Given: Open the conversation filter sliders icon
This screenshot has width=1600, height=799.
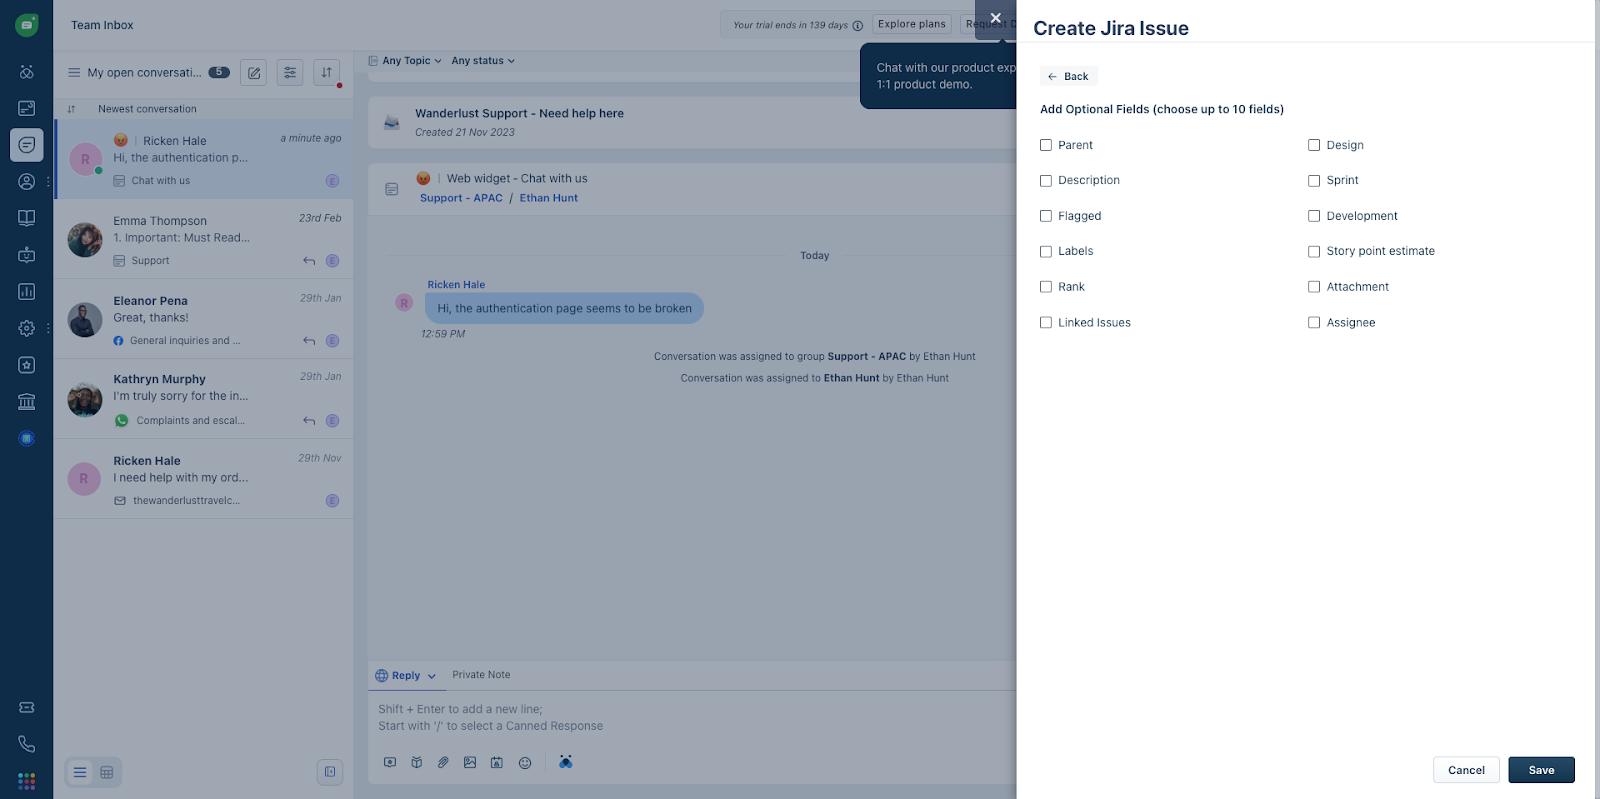Looking at the screenshot, I should click(x=290, y=72).
